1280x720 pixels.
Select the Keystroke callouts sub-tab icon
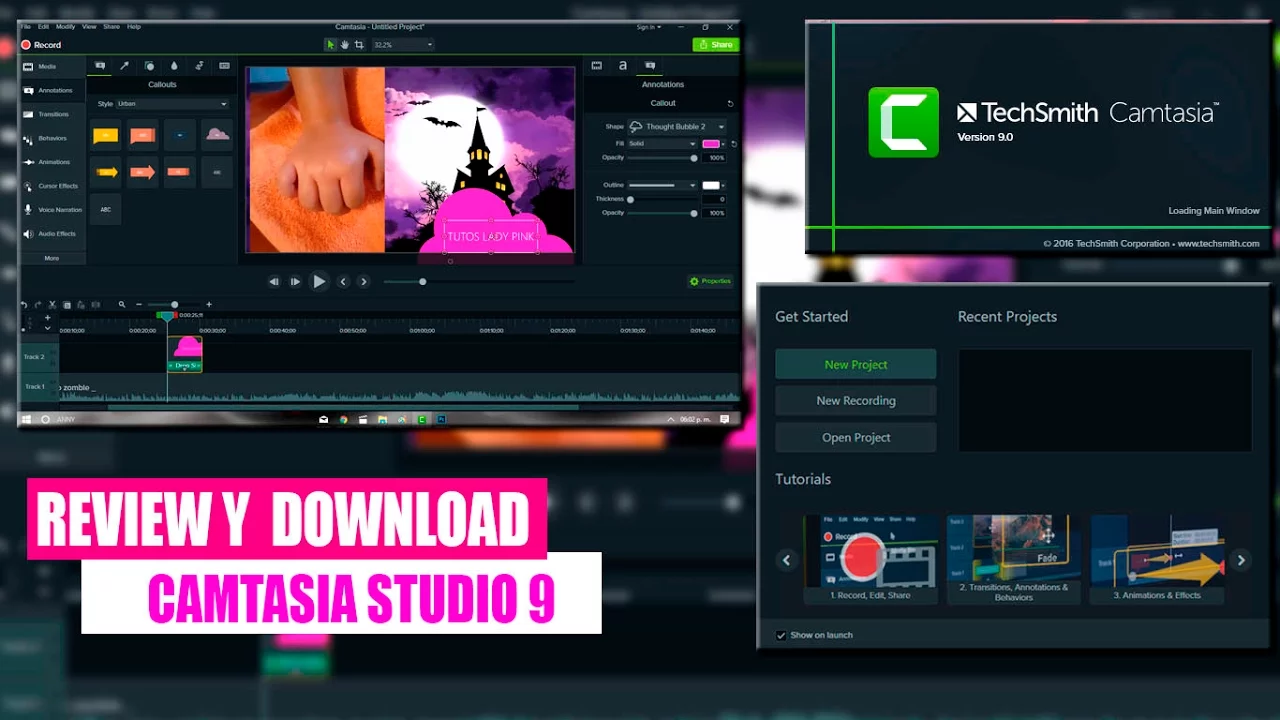(x=224, y=66)
